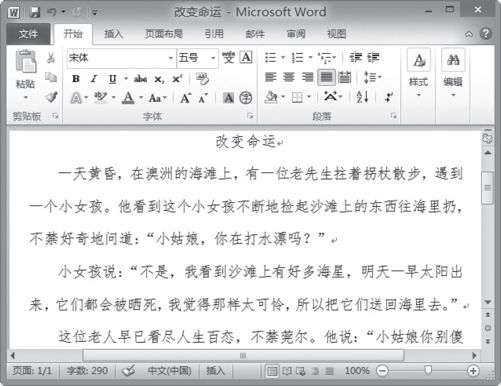
Task: Click the Save icon in title bar
Action: (34, 12)
